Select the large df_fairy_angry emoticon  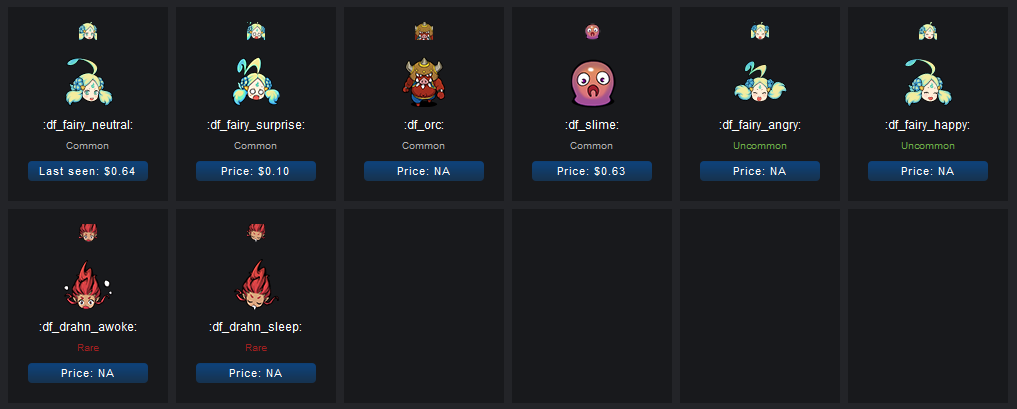[760, 82]
